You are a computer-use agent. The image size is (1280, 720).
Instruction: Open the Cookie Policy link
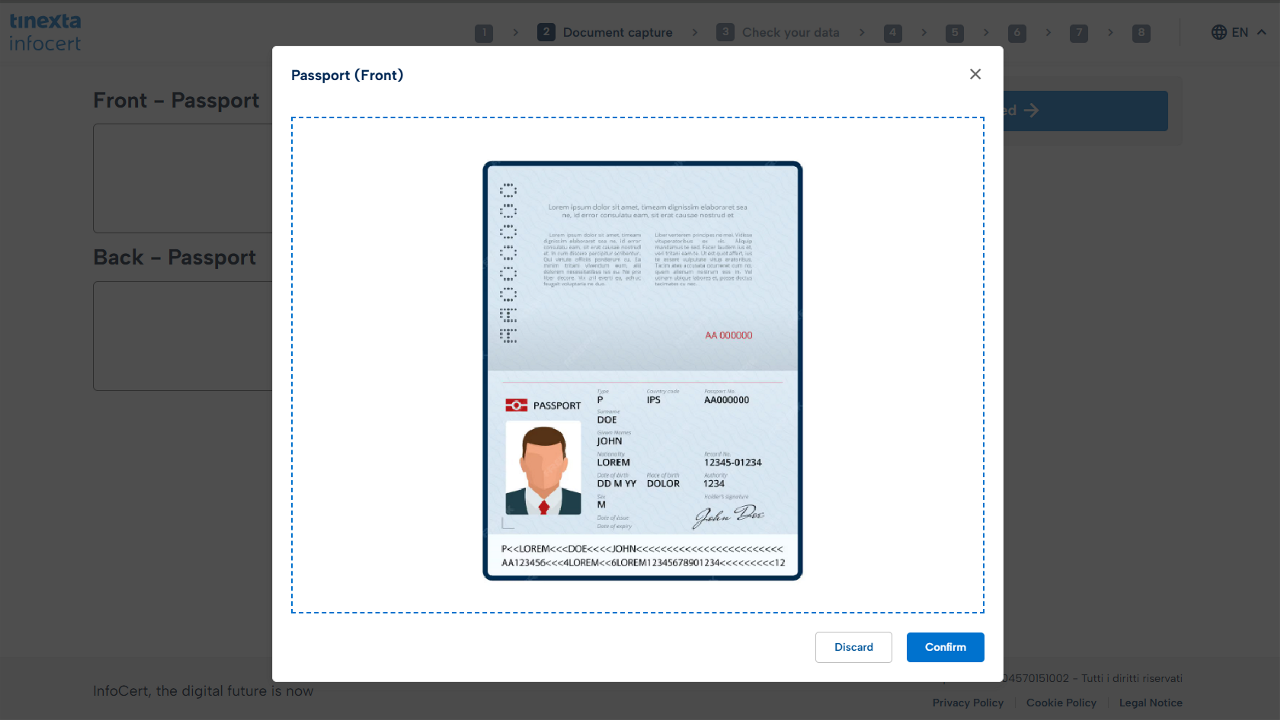(x=1061, y=703)
